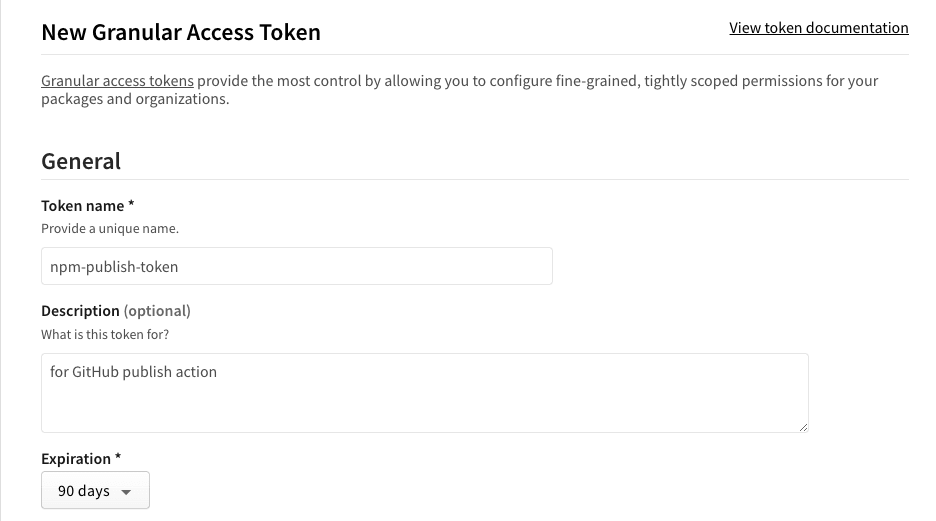
Task: Click the 'What is this token for?' hint
Action: tap(105, 335)
